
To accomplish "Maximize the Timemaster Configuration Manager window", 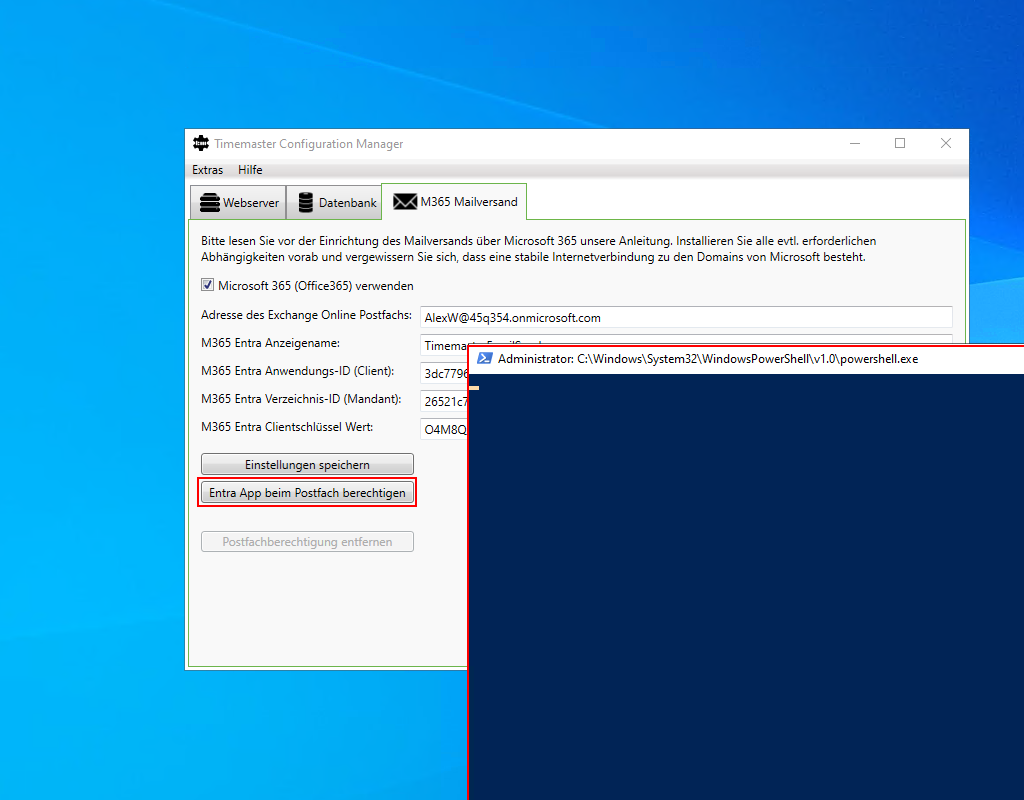I will pyautogui.click(x=900, y=143).
